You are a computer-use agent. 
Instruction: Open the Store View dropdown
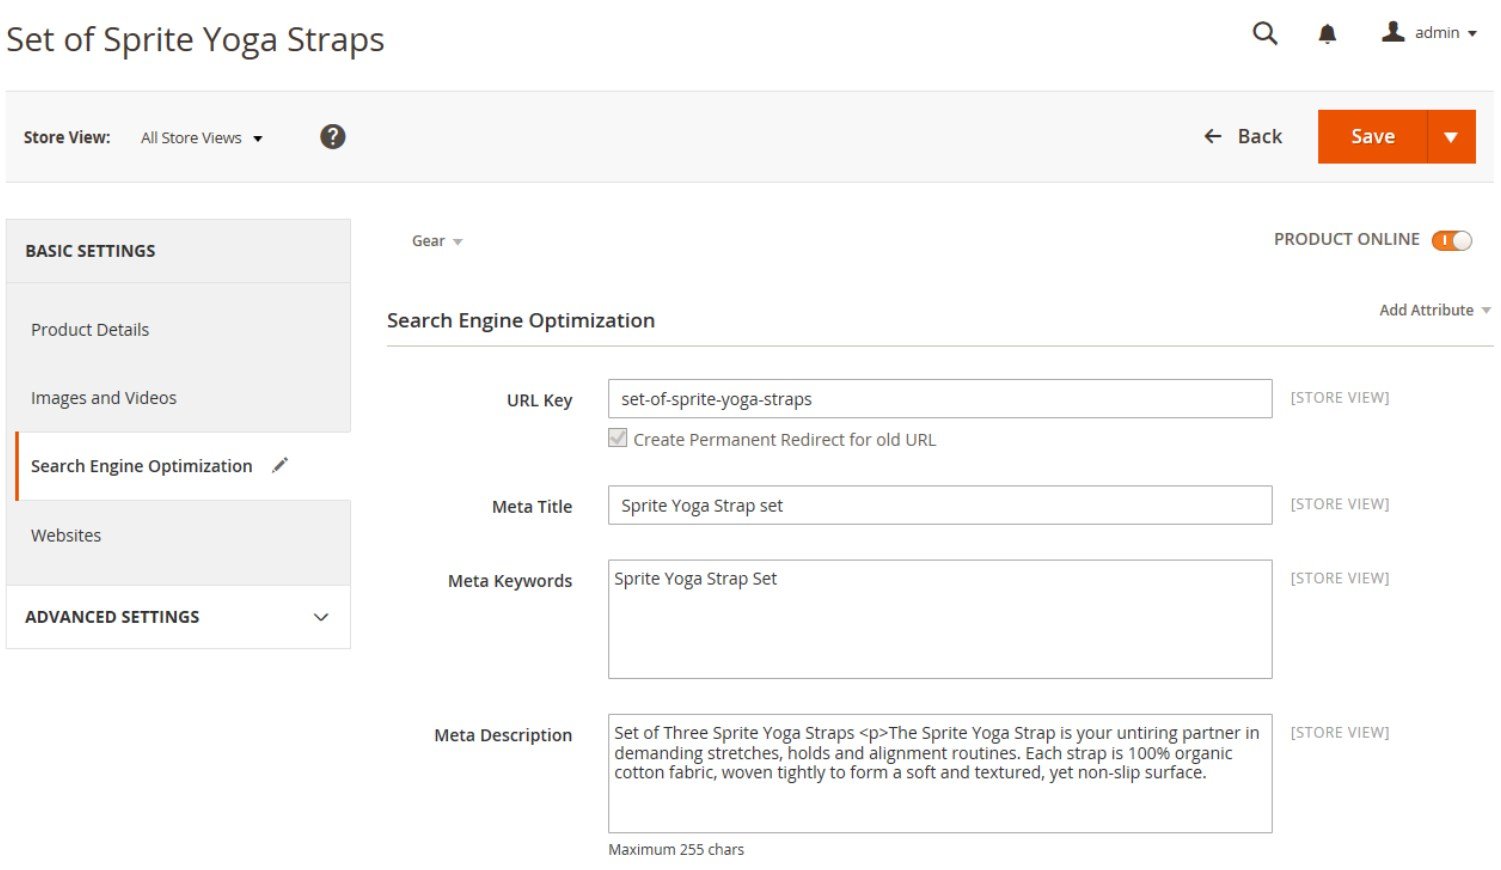coord(202,138)
